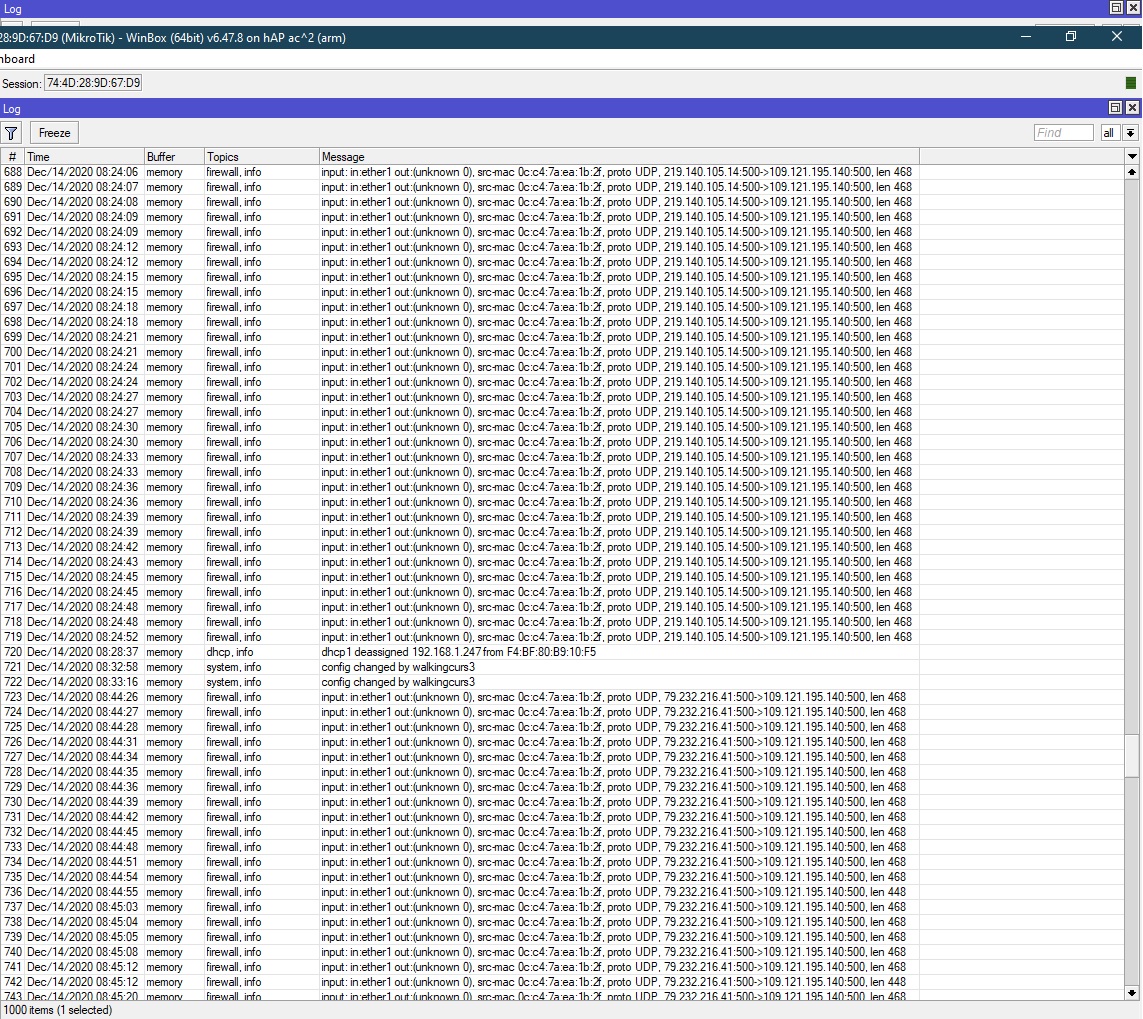Viewport: 1143px width, 1019px height.
Task: Click the Find search field
Action: (x=1063, y=133)
